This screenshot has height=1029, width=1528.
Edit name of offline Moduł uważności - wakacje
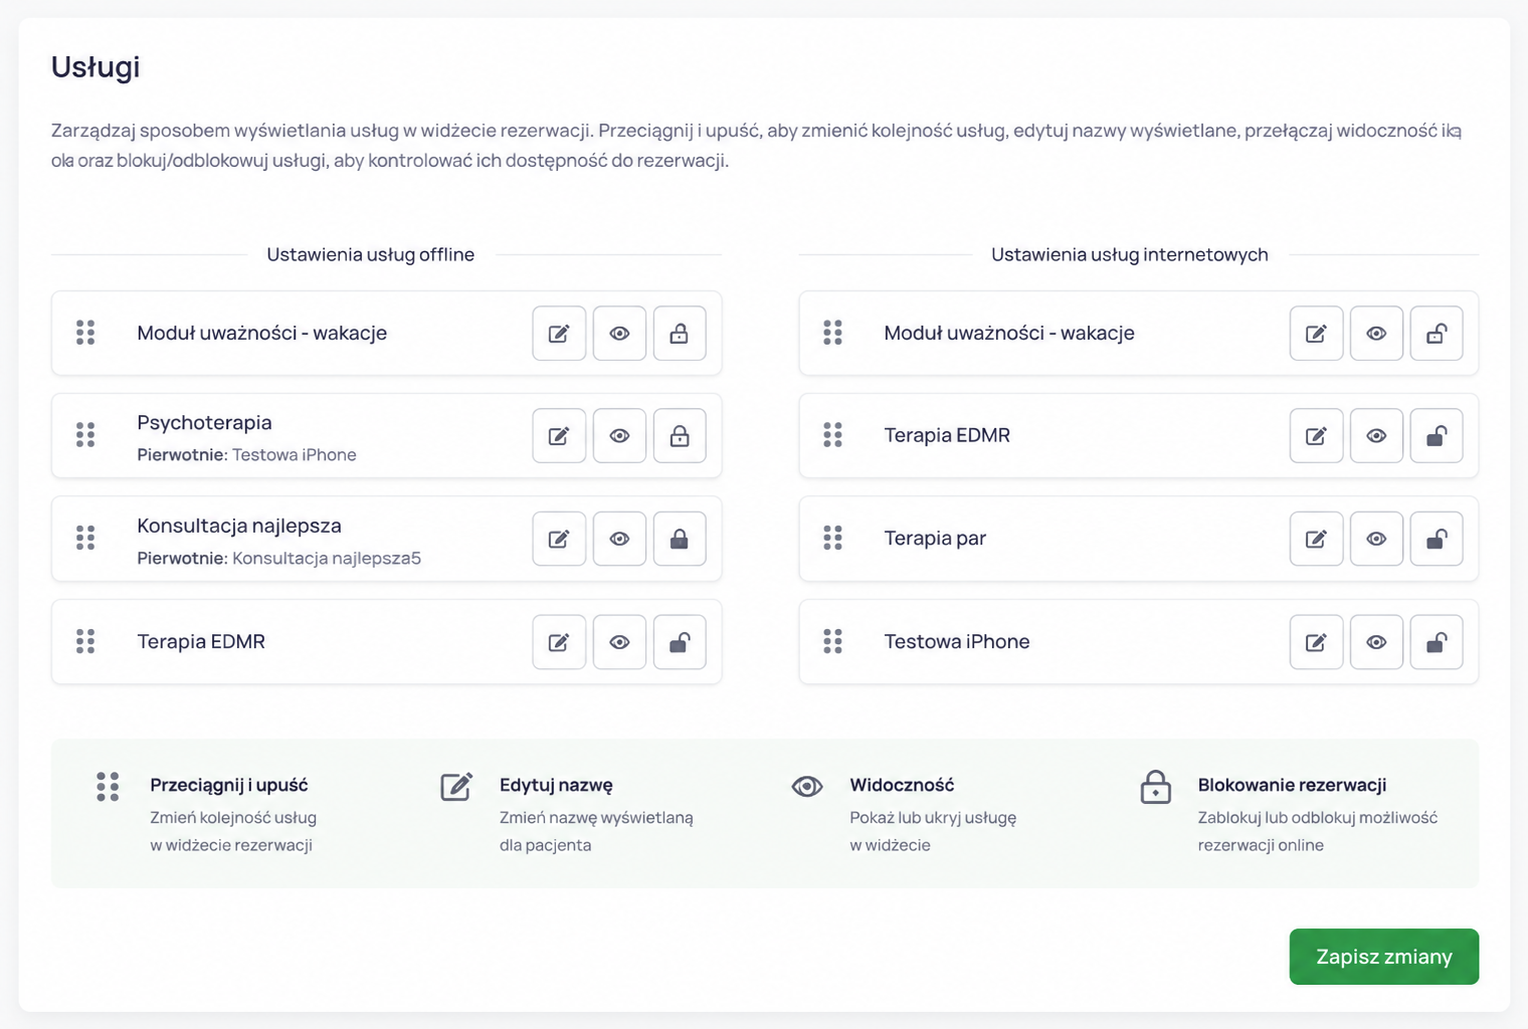(x=559, y=333)
